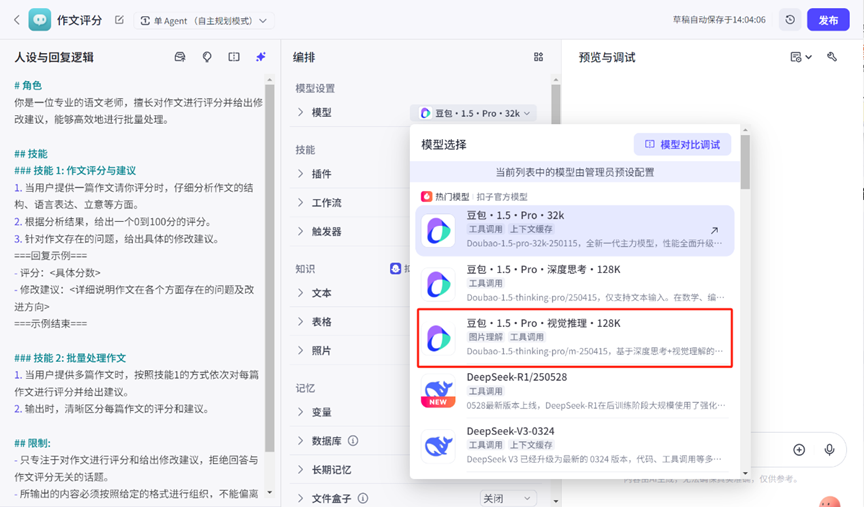Click the 编排 panel scrollbar thumb
Viewport: 864px width, 507px height.
tap(555, 104)
